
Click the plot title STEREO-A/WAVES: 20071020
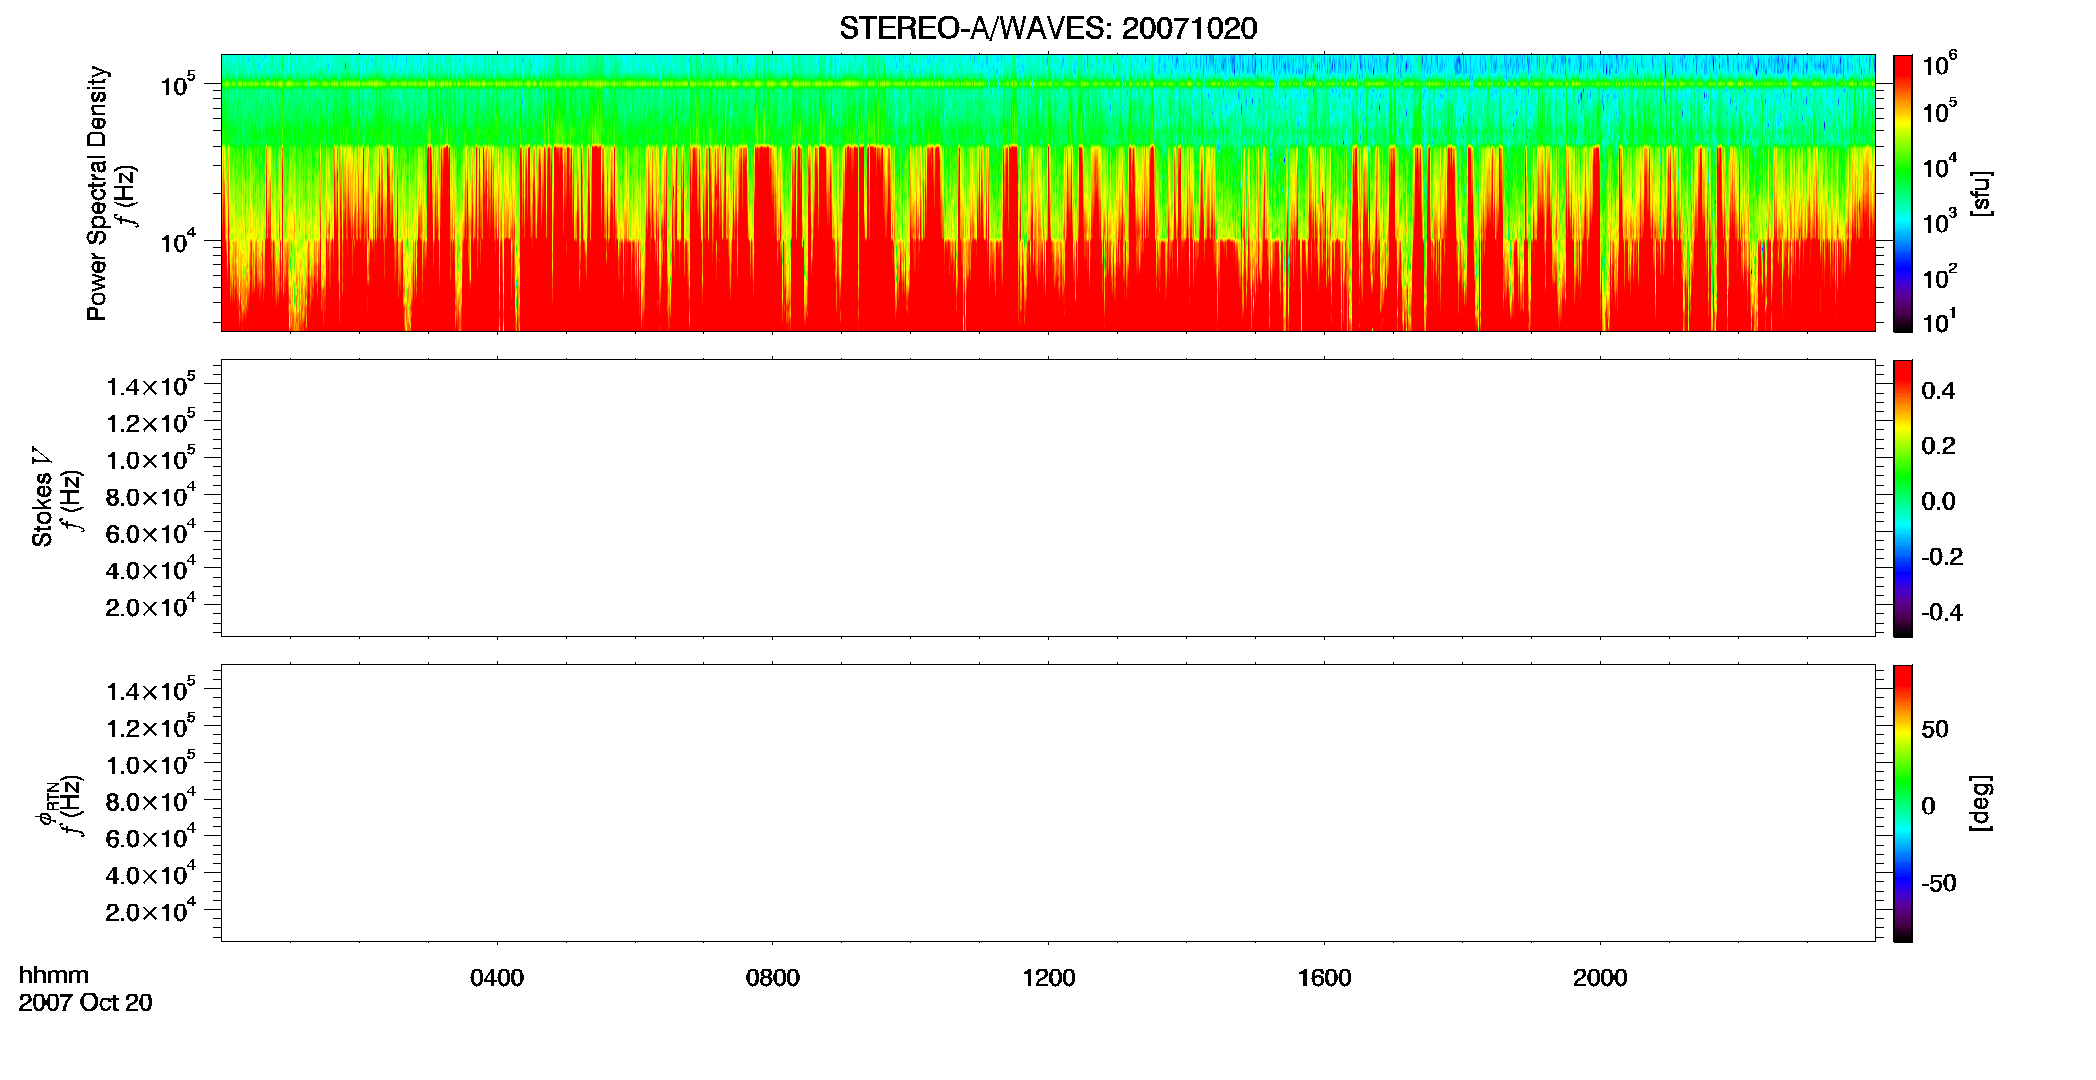1048,29
